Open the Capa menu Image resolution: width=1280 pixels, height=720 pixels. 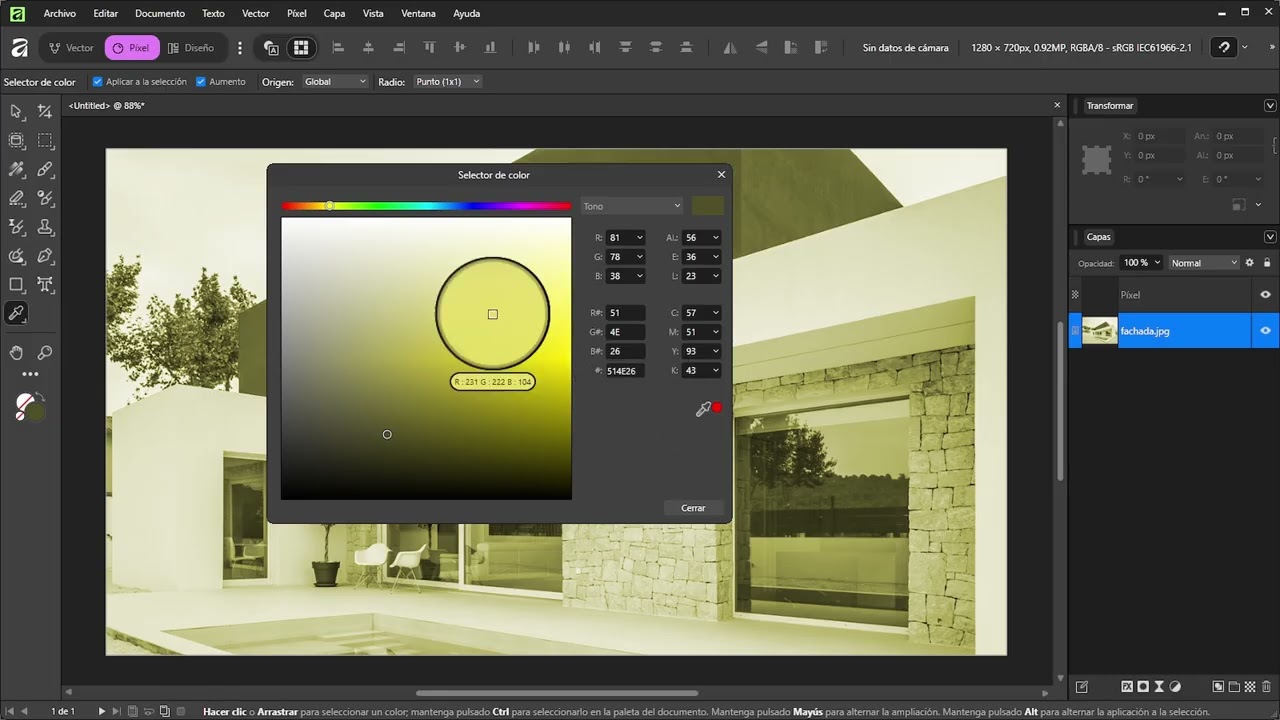tap(334, 14)
